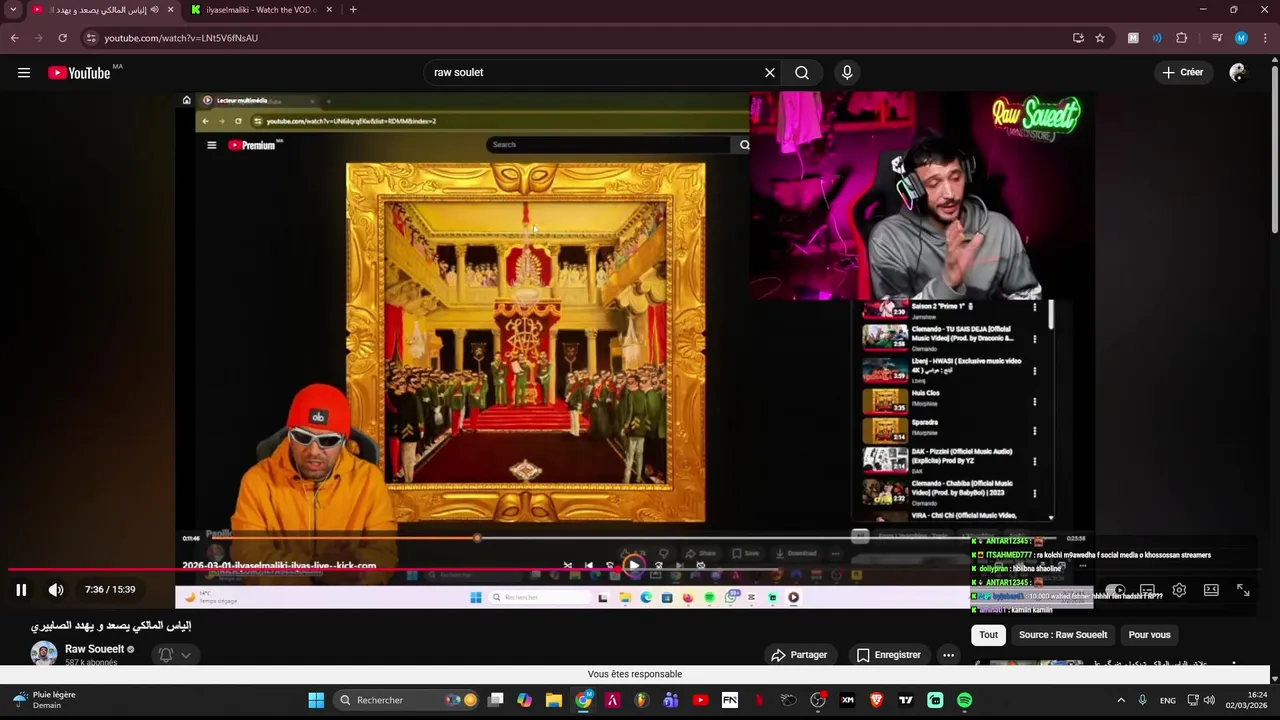Open media controls in Chrome toolbar

pos(1217,38)
